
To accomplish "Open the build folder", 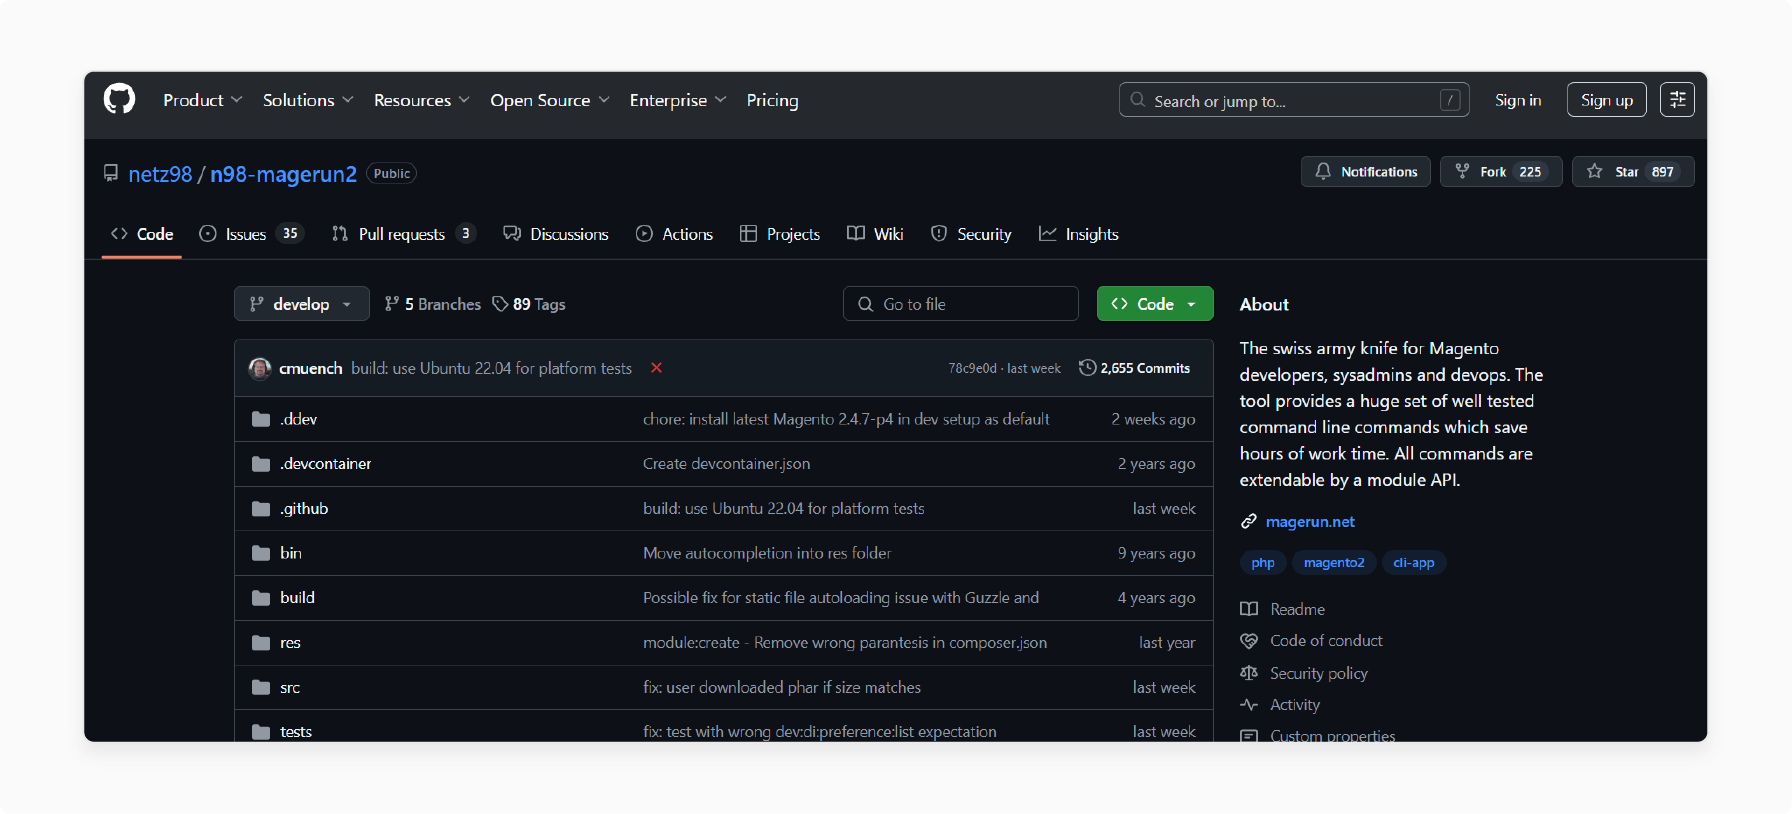I will [x=297, y=598].
